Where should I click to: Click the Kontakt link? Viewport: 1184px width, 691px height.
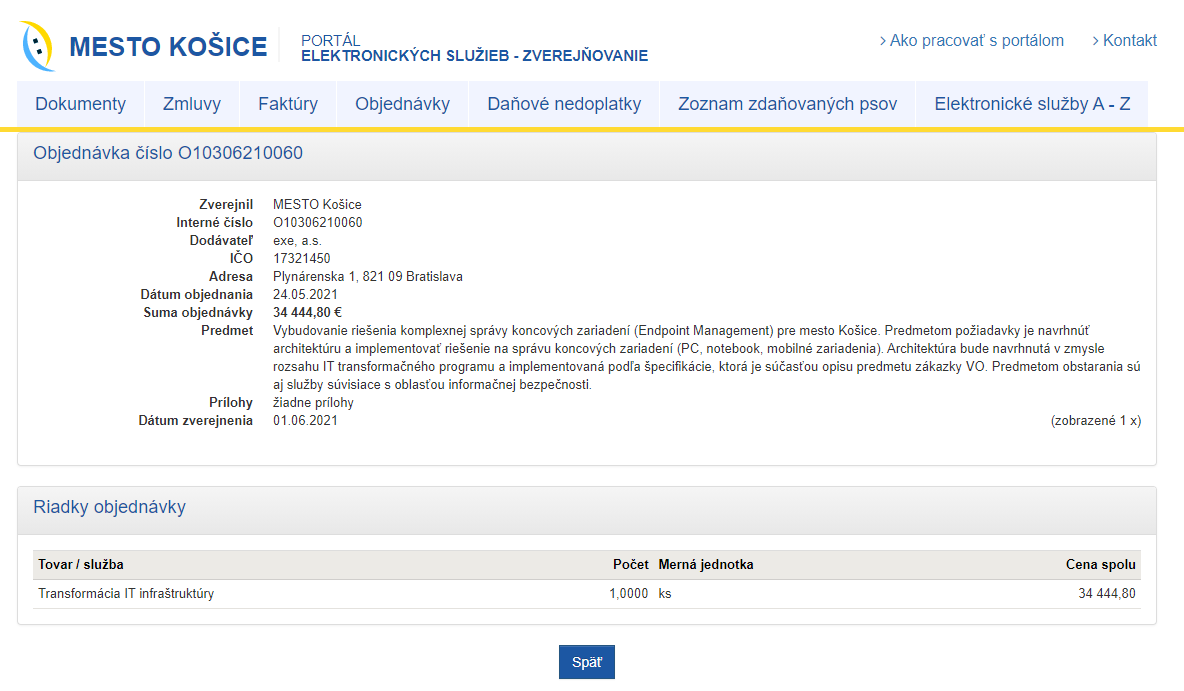[1125, 41]
